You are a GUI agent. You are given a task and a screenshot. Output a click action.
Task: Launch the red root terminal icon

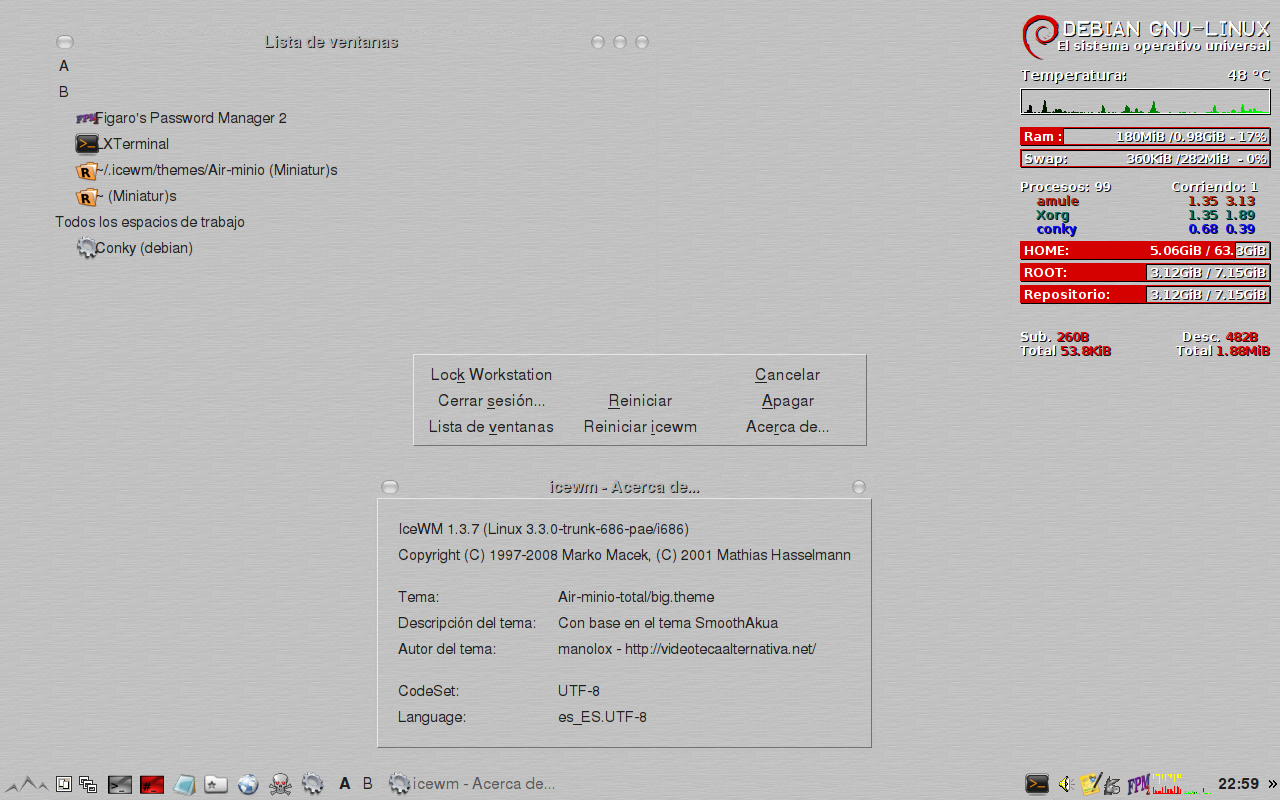(x=152, y=784)
